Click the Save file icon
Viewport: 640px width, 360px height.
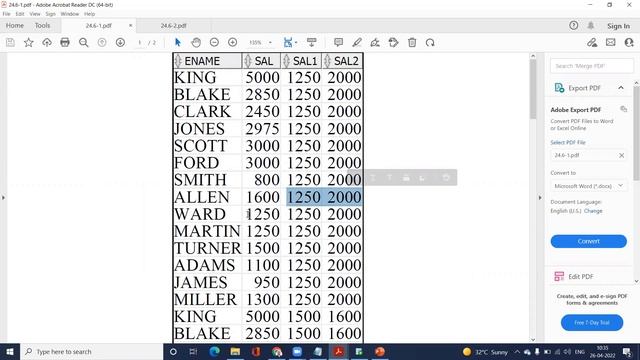click(x=10, y=42)
